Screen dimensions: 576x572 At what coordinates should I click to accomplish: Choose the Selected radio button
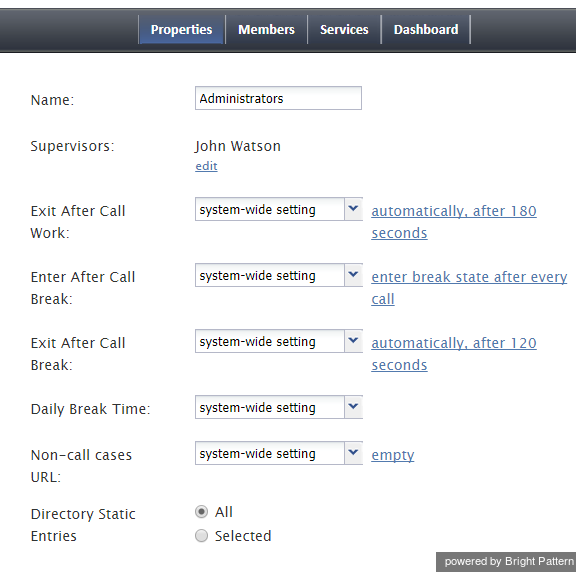201,536
